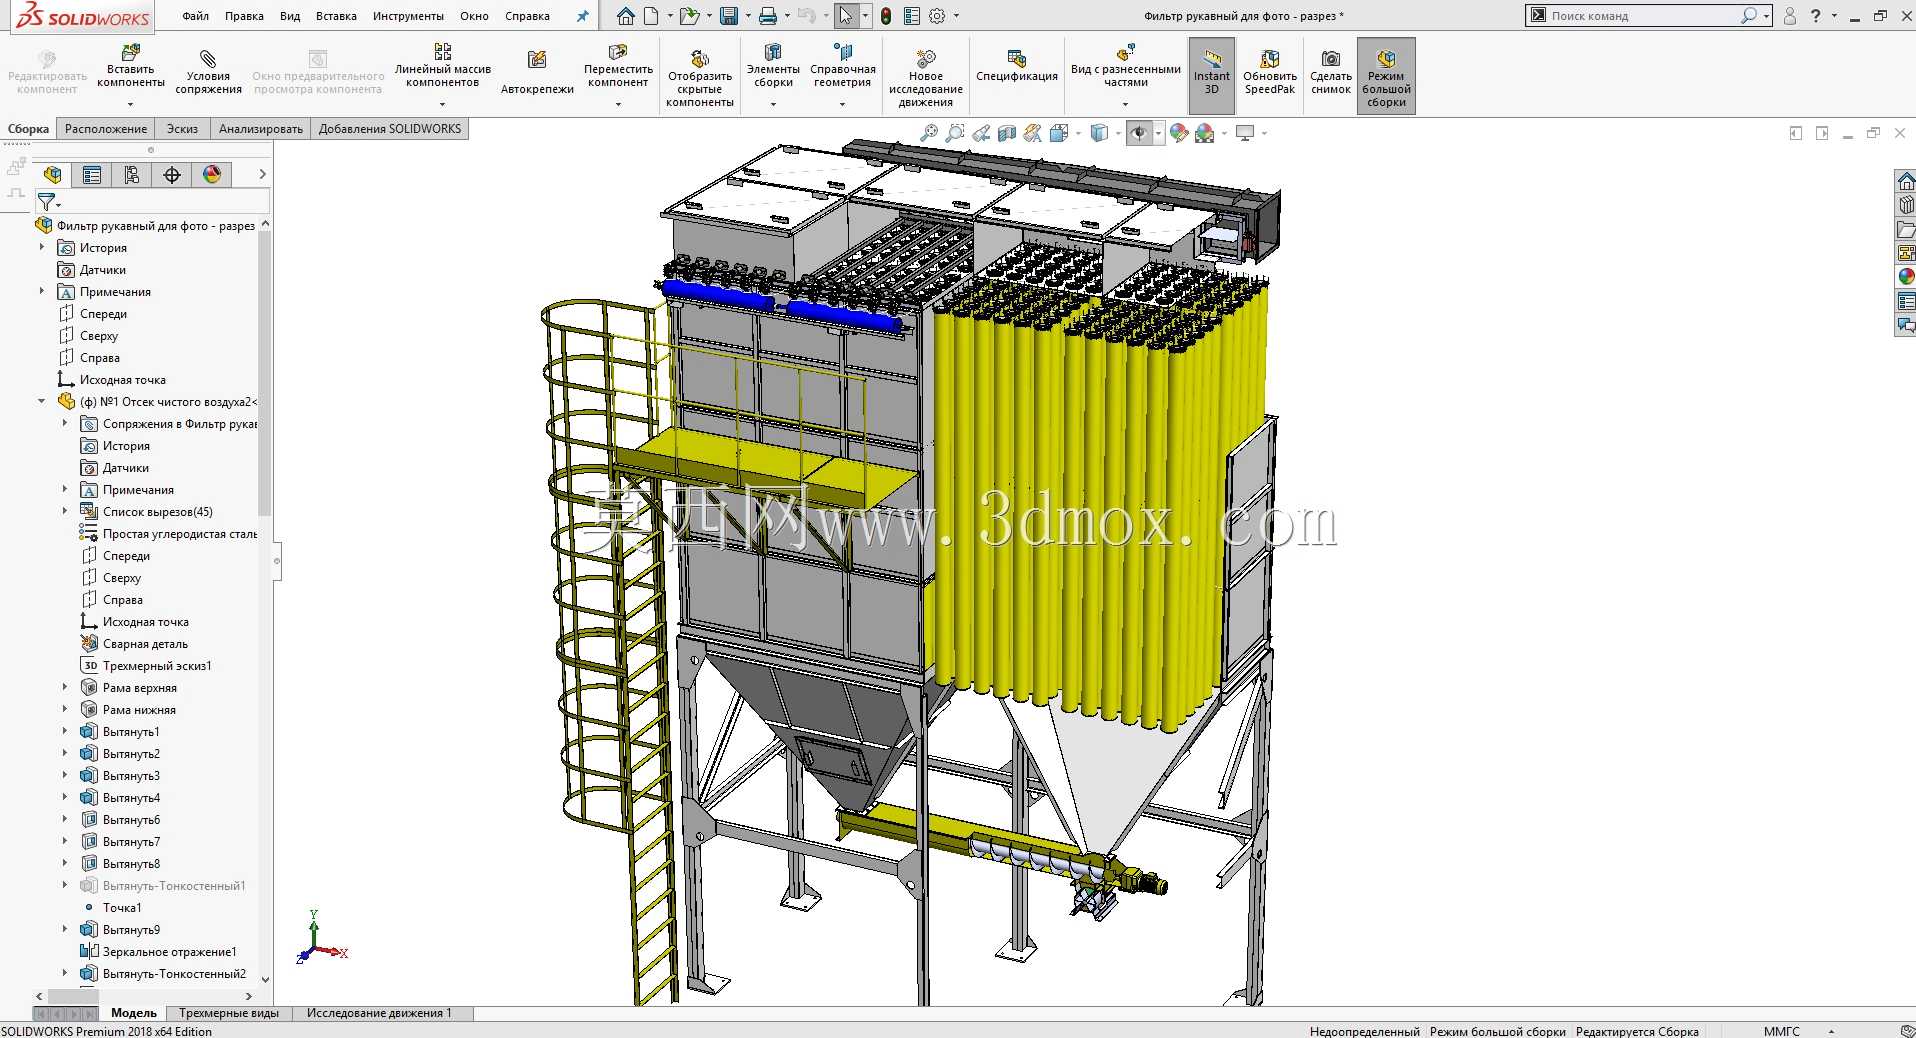Open the DisplayManager color sphere tab icon
Viewport: 1916px width, 1038px height.
click(212, 175)
